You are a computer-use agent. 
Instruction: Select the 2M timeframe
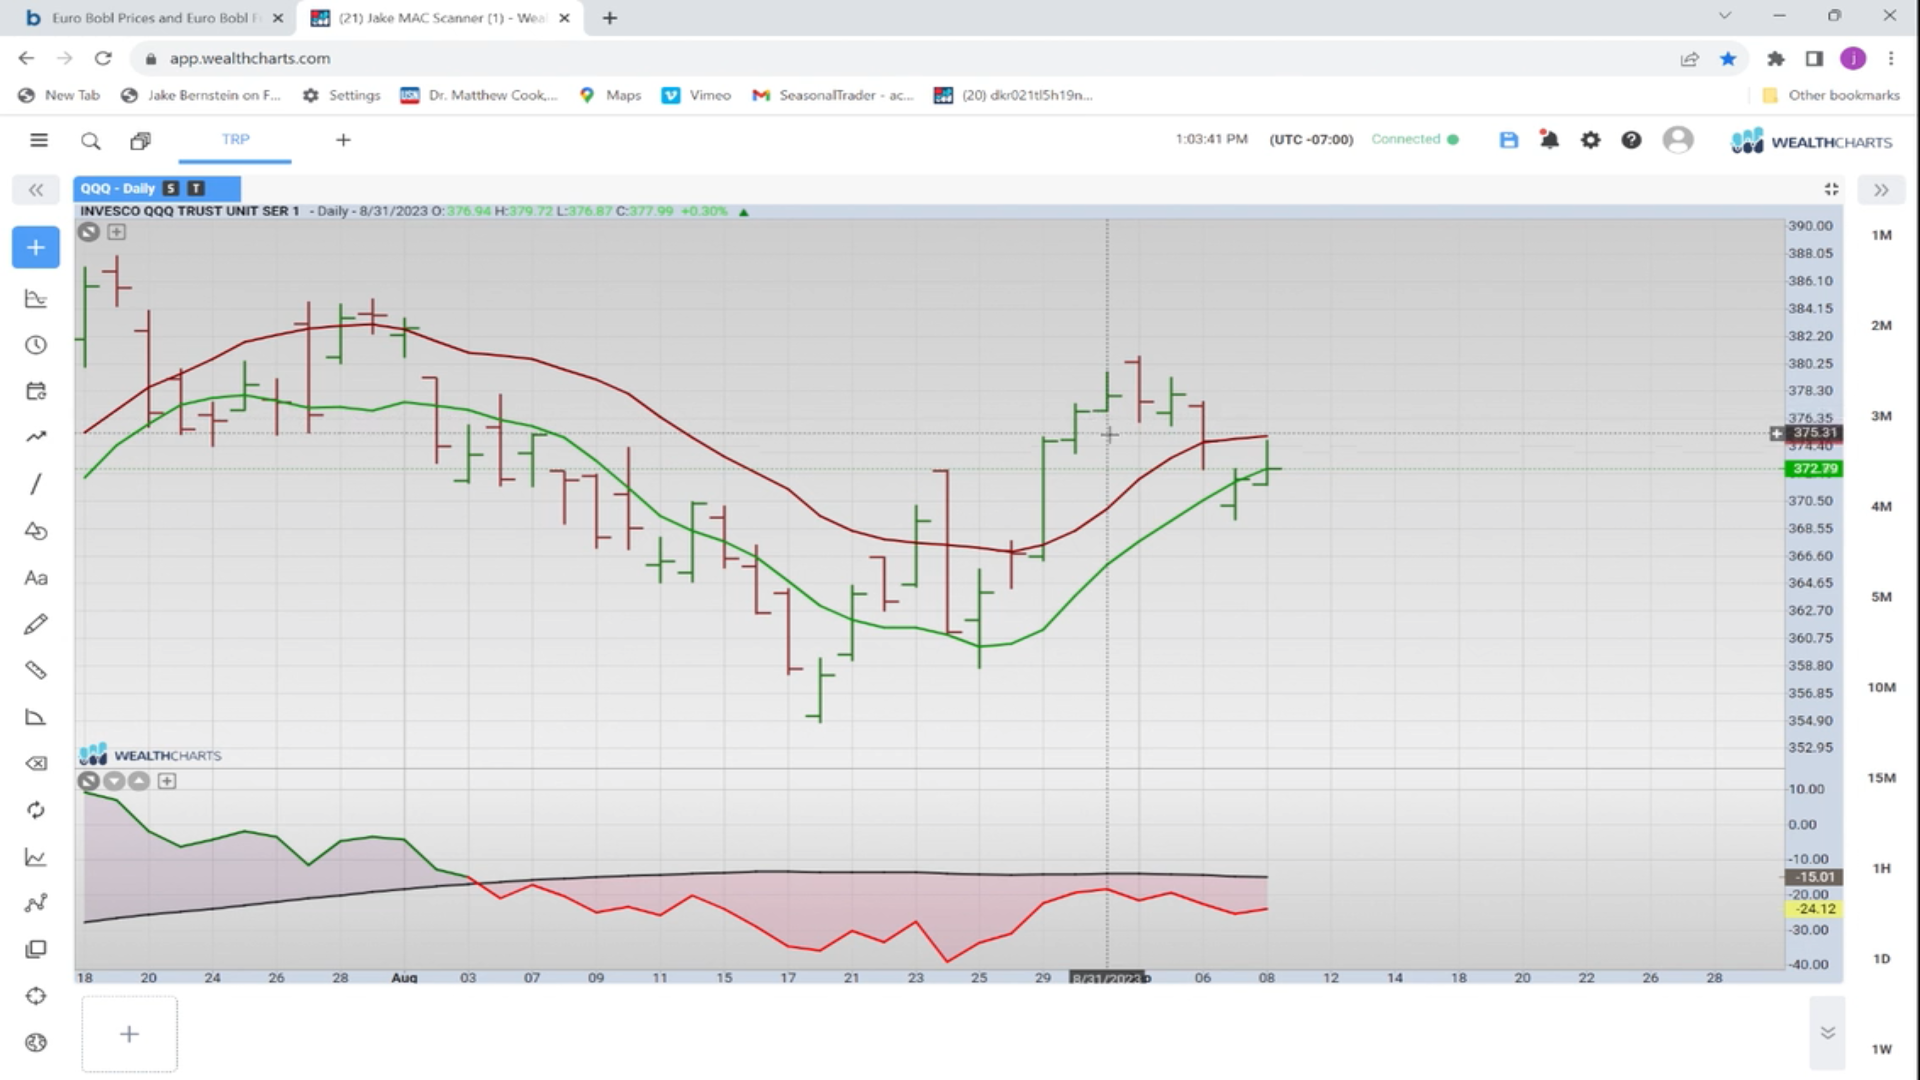(x=1882, y=325)
